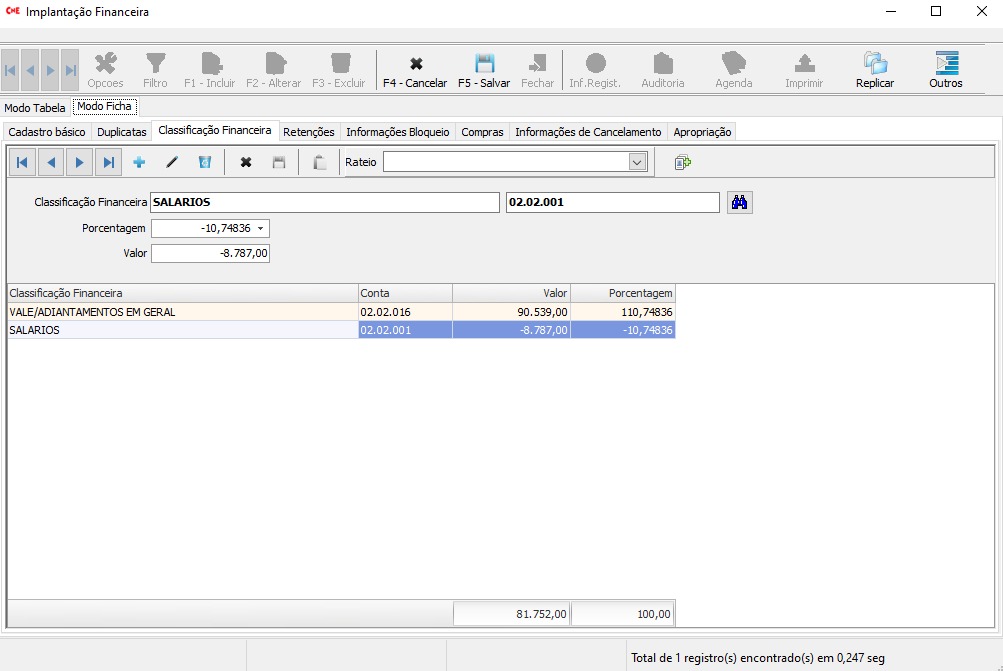This screenshot has width=1003, height=671.
Task: Open the Apropriação tab
Action: tap(702, 132)
